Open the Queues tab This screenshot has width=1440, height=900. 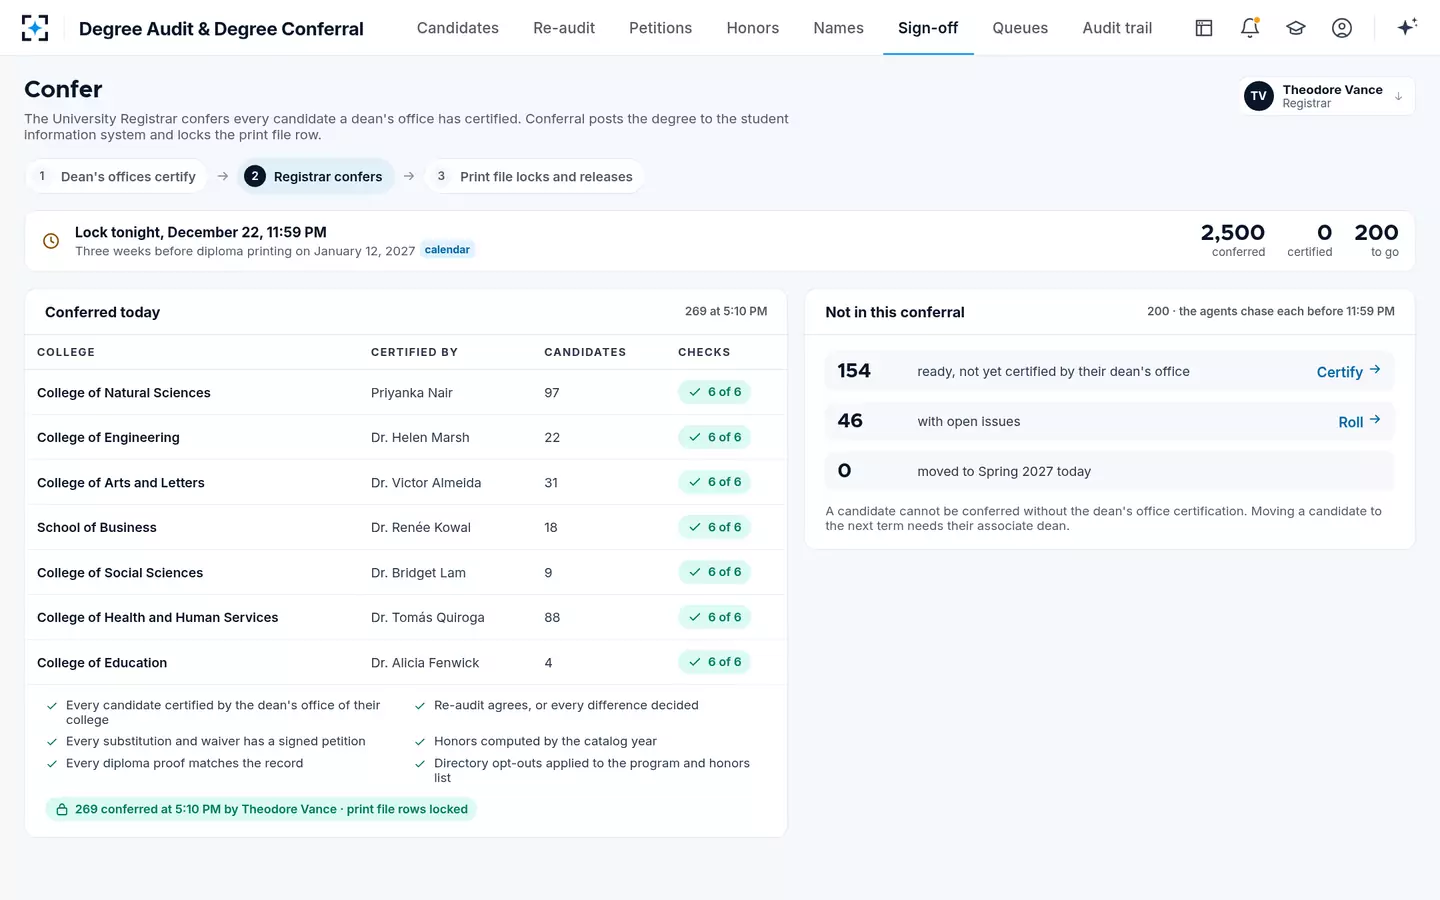pyautogui.click(x=1020, y=28)
